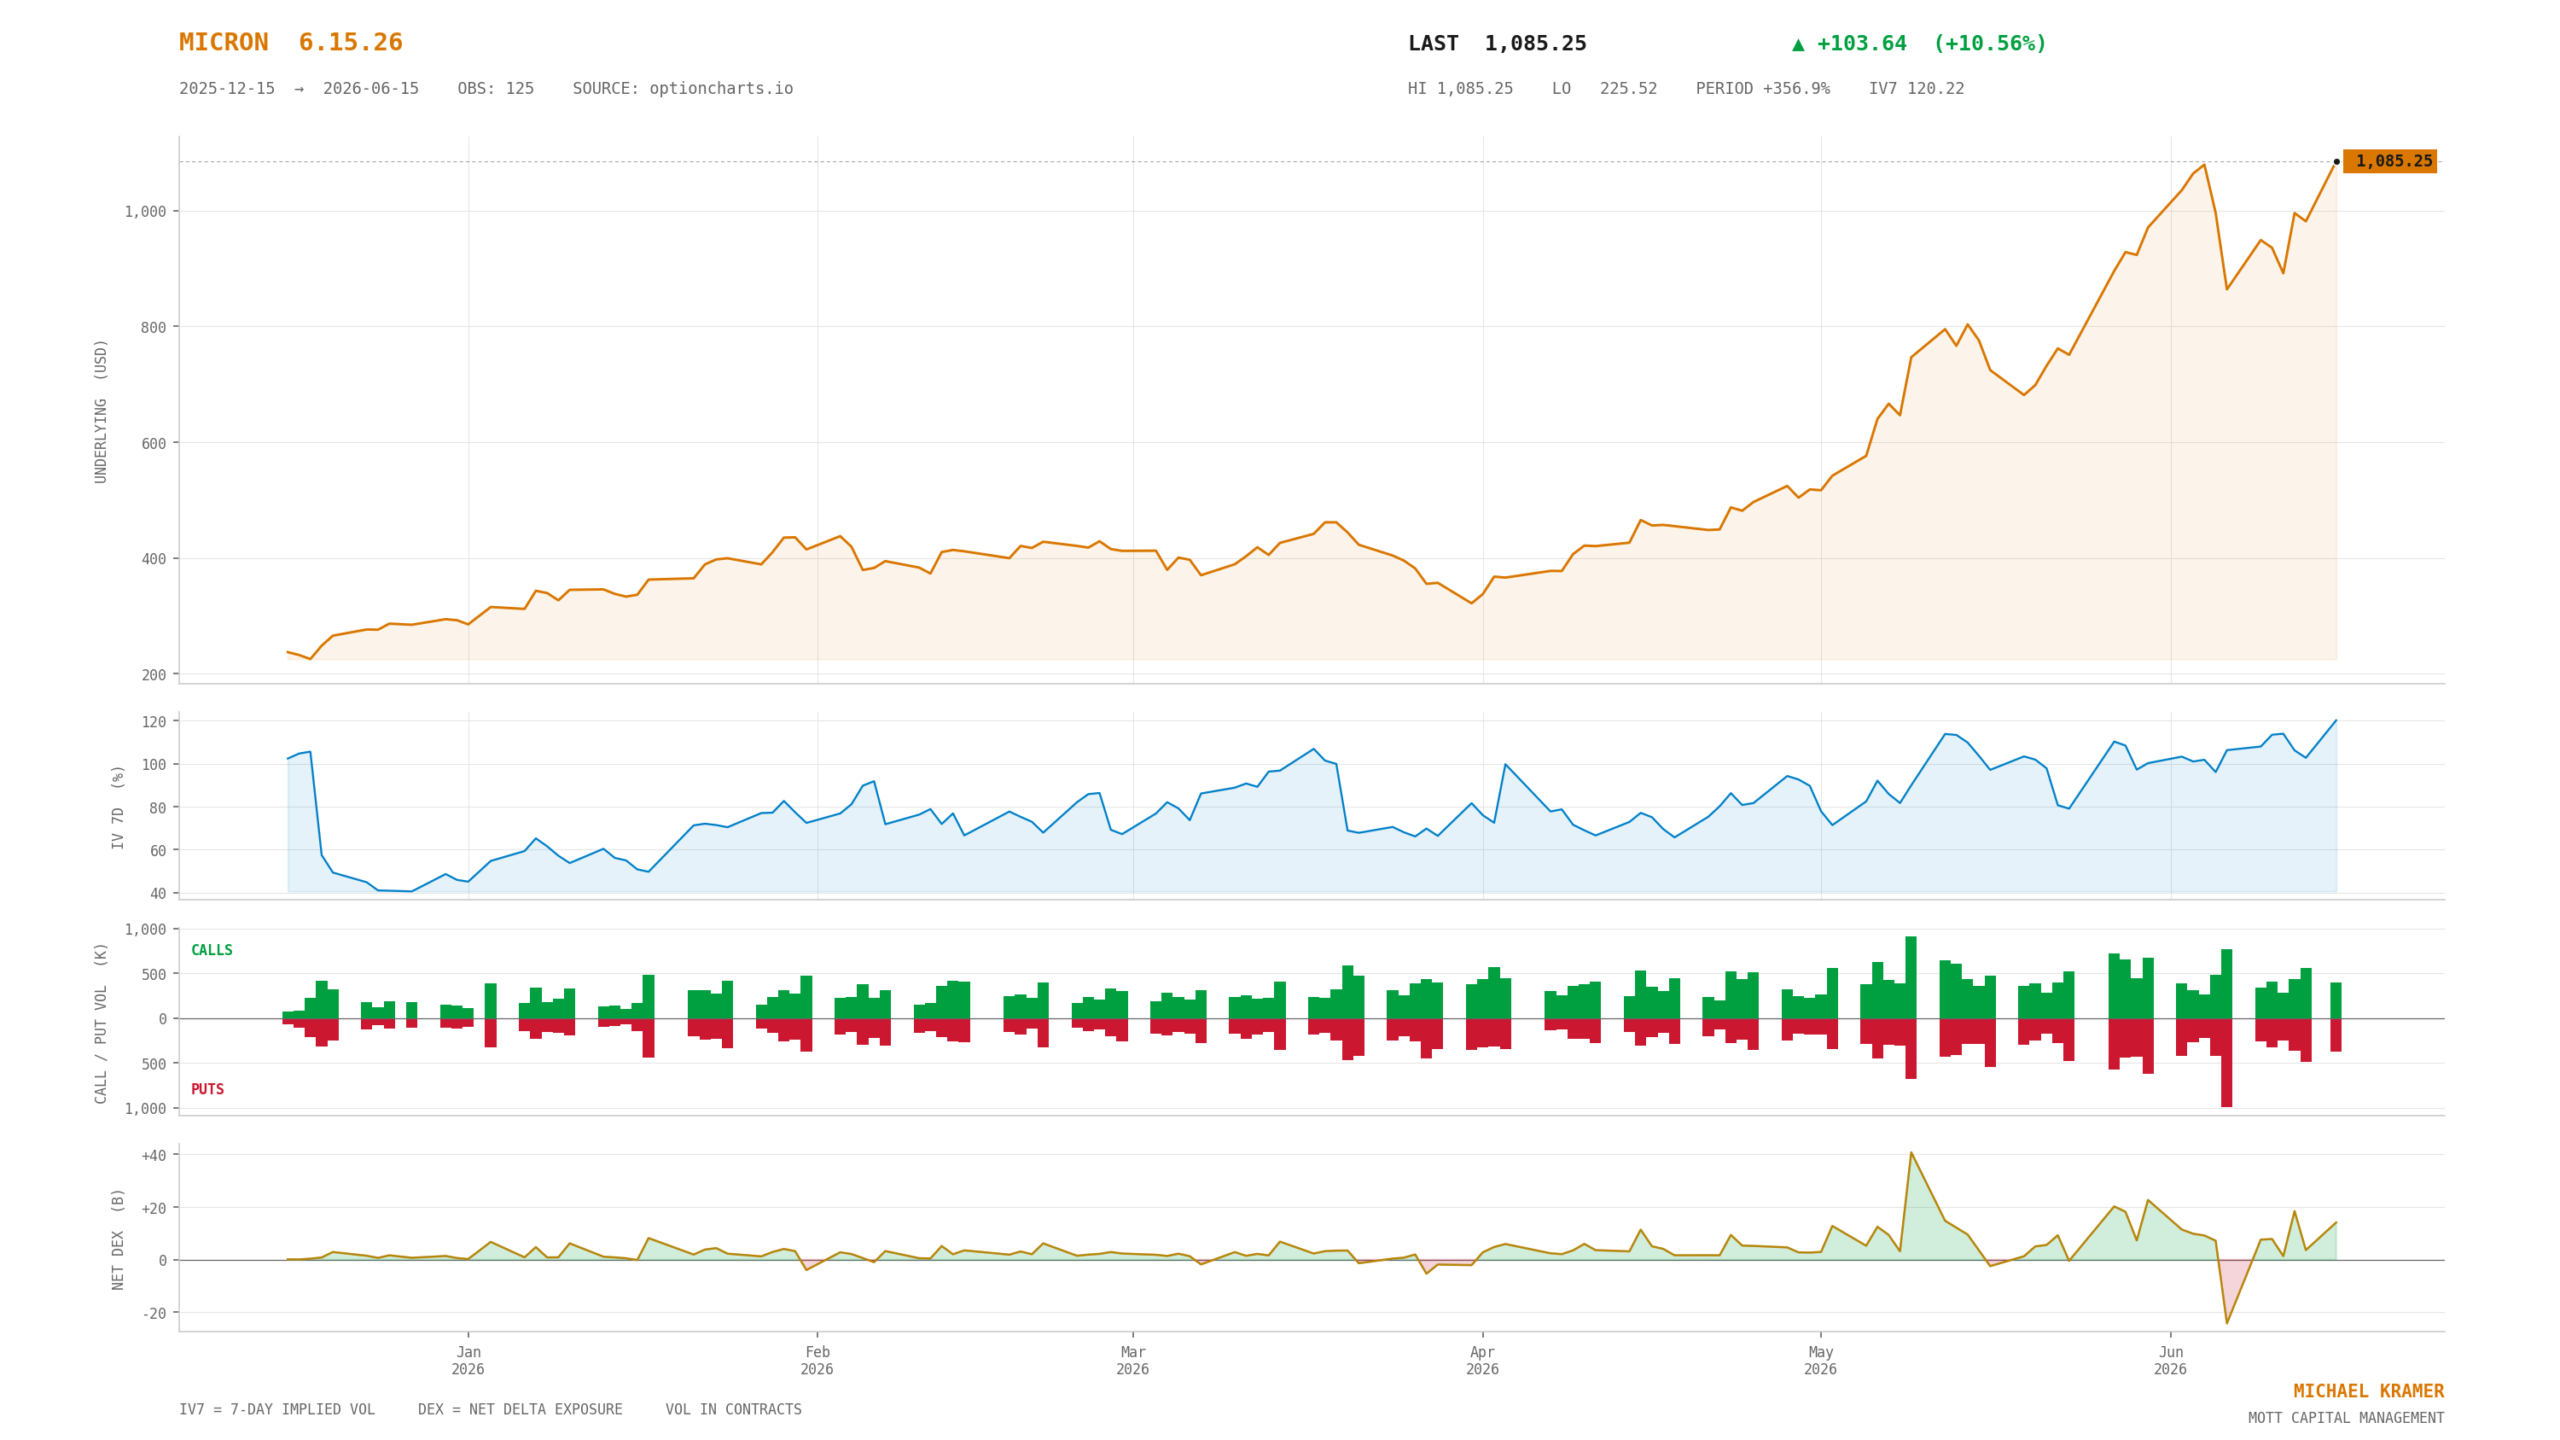
Task: Click the orange 1,085.25 price tag
Action: click(x=2389, y=161)
